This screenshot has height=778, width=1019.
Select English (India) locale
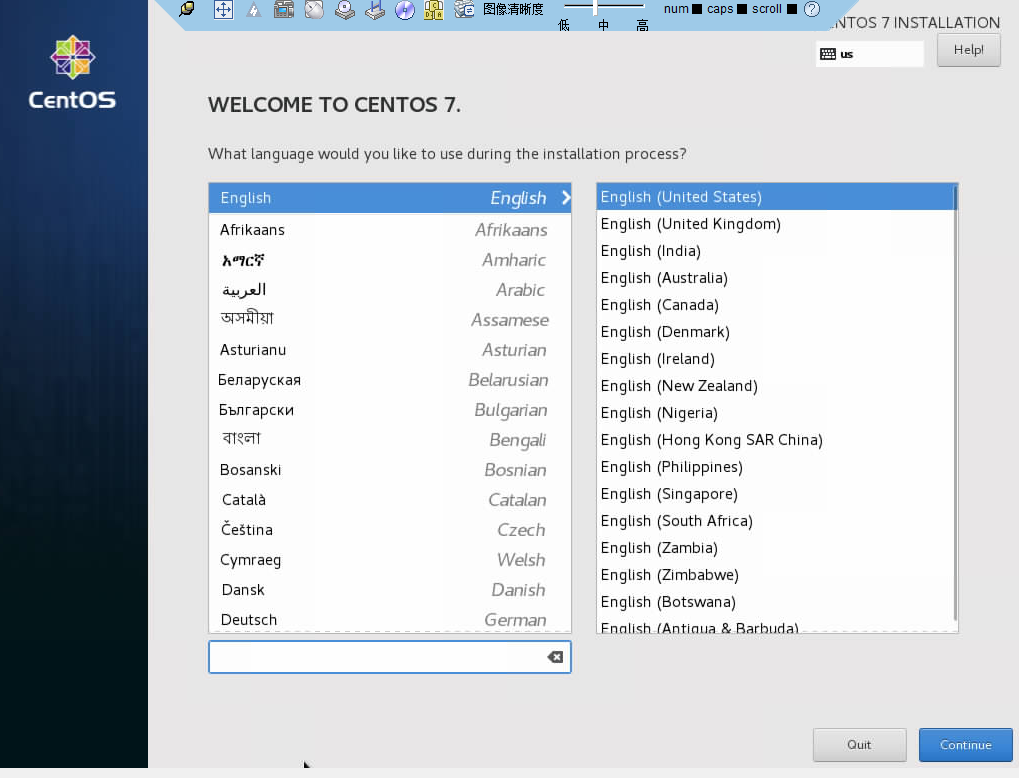[775, 251]
